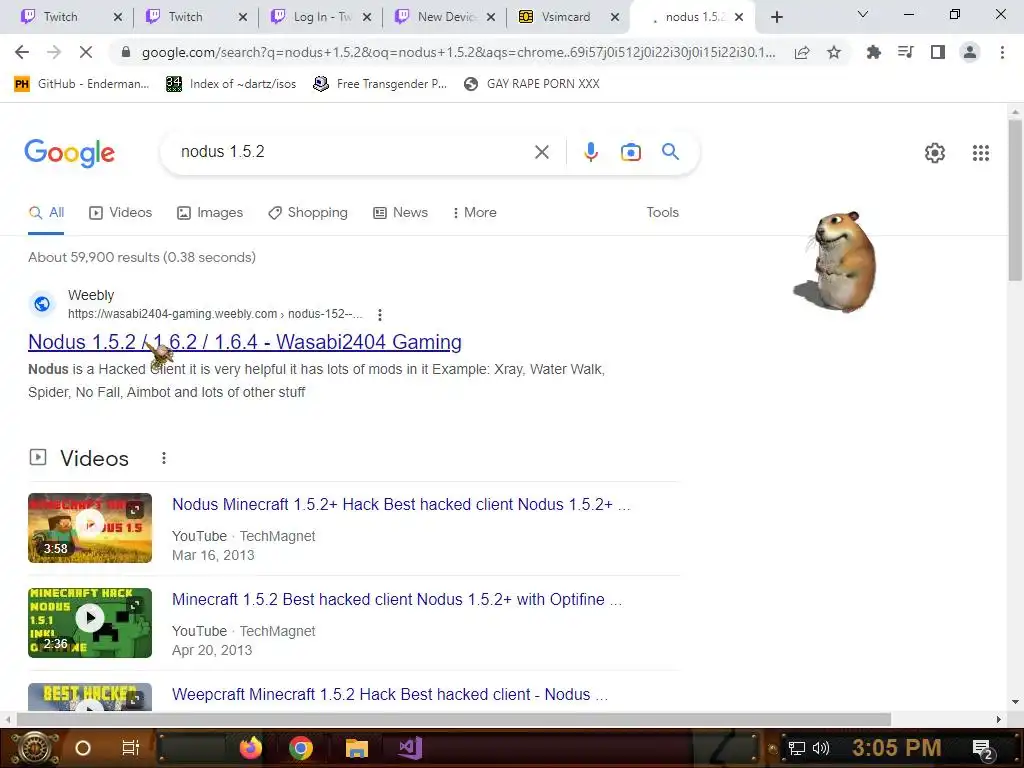Close the Vsimcard tab
The width and height of the screenshot is (1024, 768).
615,17
